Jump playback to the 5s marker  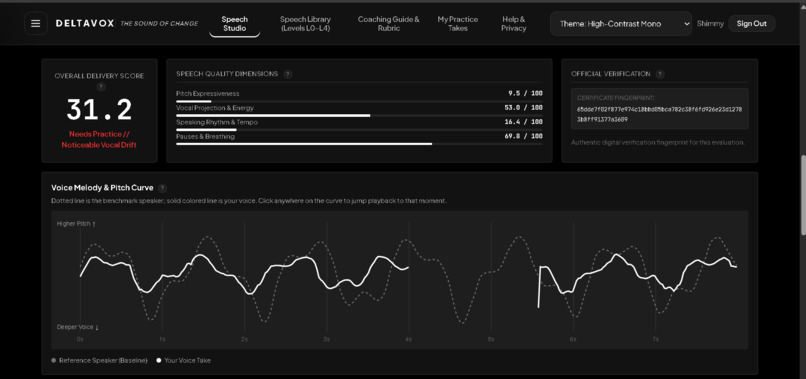(491, 339)
